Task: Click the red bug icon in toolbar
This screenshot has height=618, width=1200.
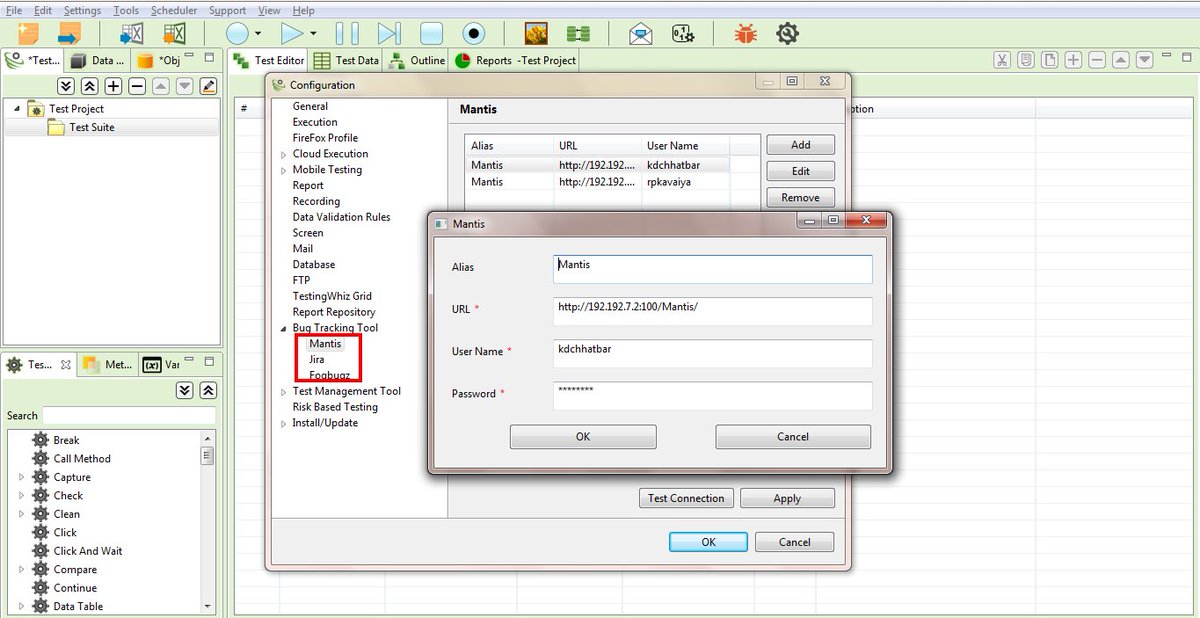Action: click(746, 33)
